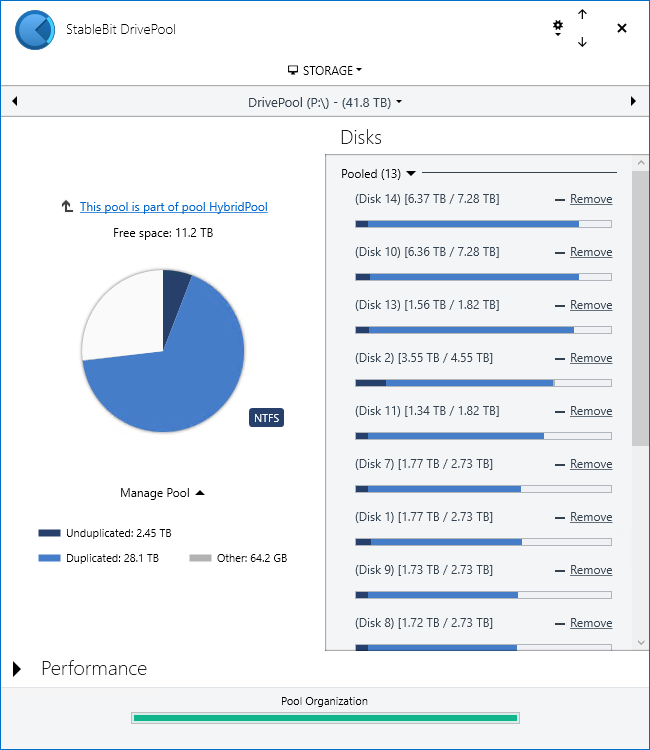Click the up-arrow icon beside HybridPool link
This screenshot has height=750, width=650.
click(x=67, y=207)
